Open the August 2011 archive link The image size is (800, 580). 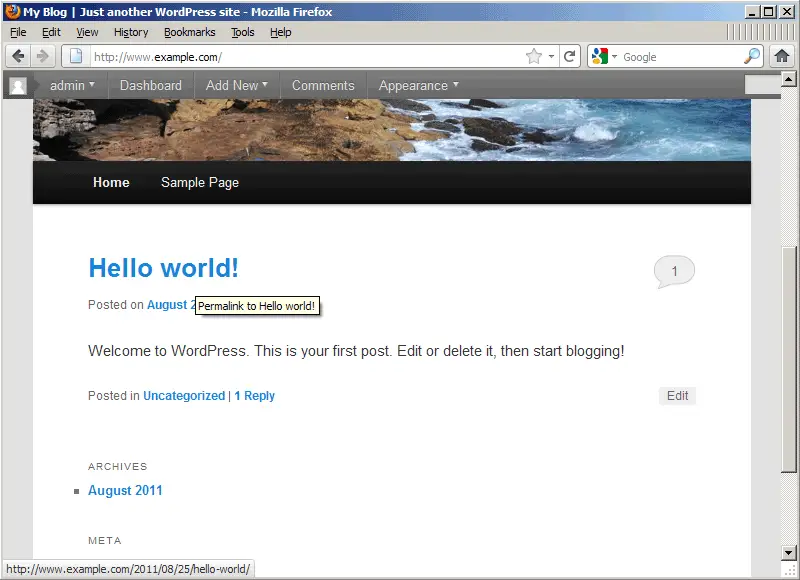[x=125, y=490]
